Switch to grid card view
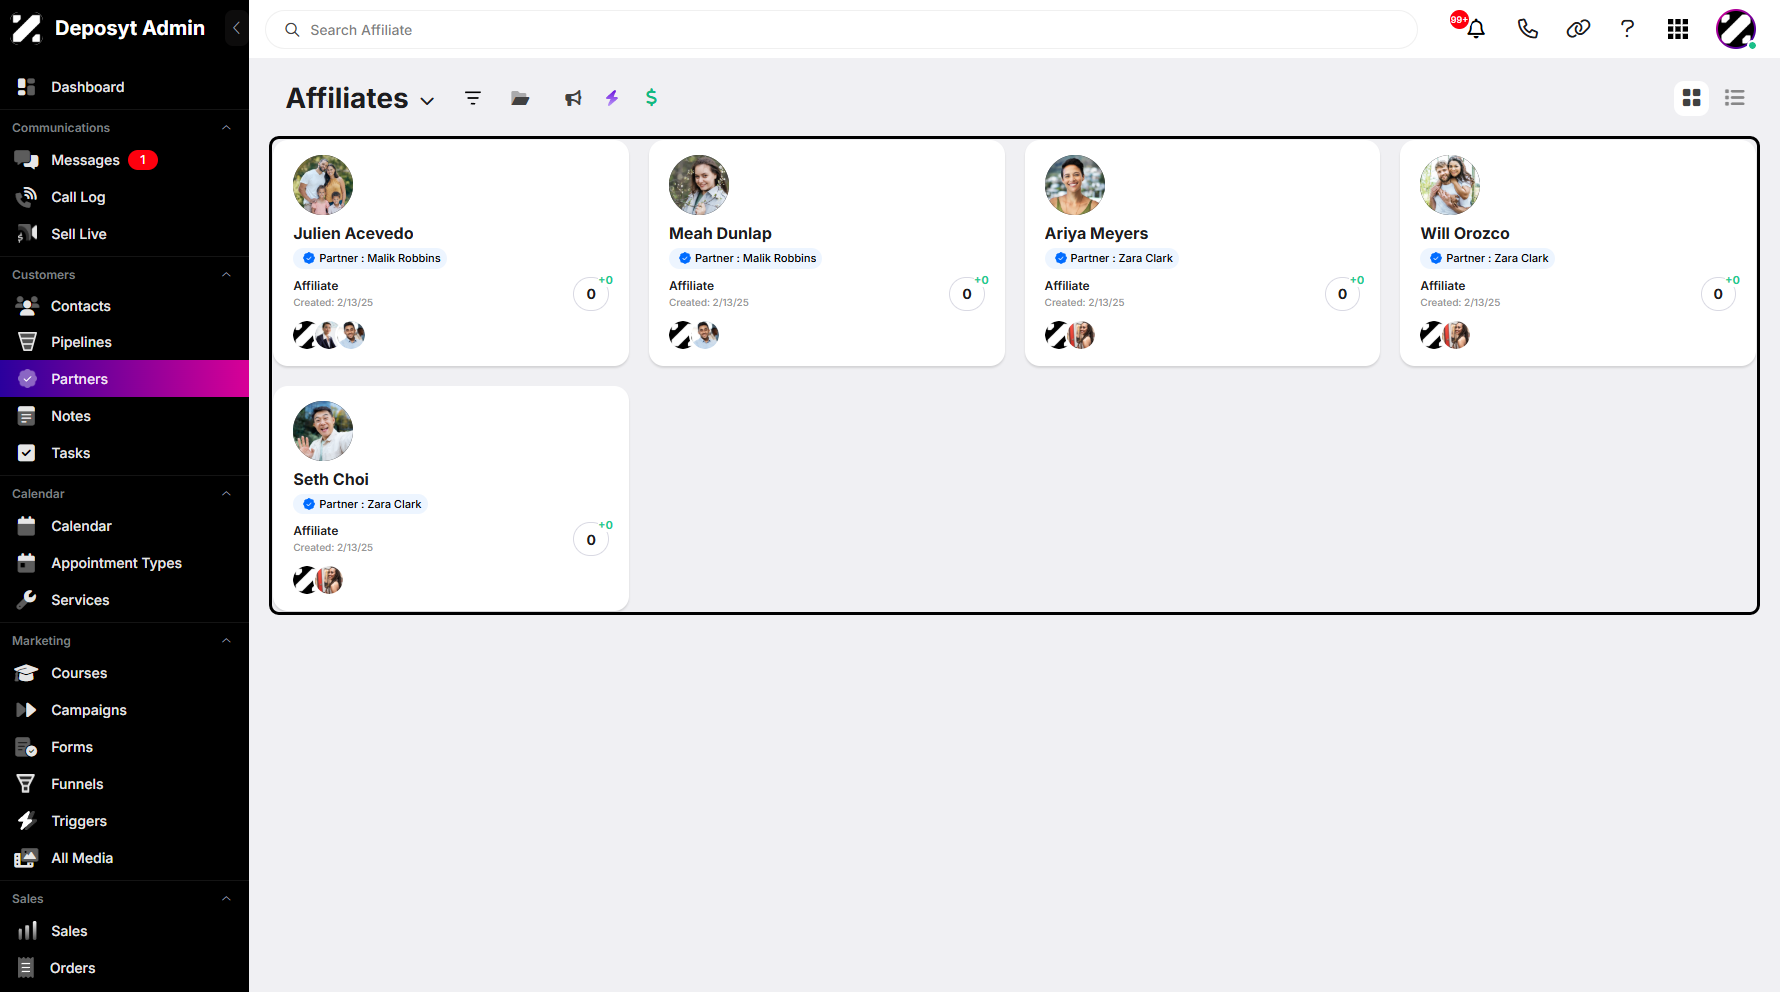The image size is (1780, 992). coord(1691,98)
